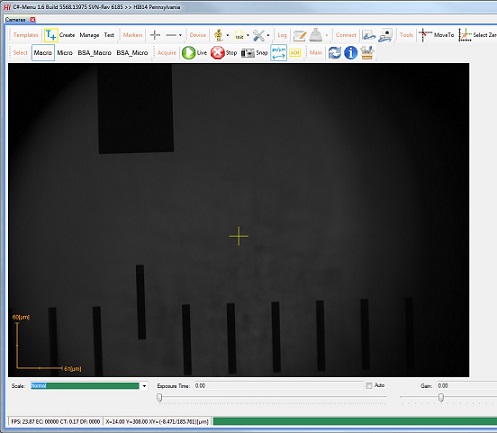Screen dimensions: 497x433
Task: Click the yellow crosshair in camera view
Action: click(239, 236)
